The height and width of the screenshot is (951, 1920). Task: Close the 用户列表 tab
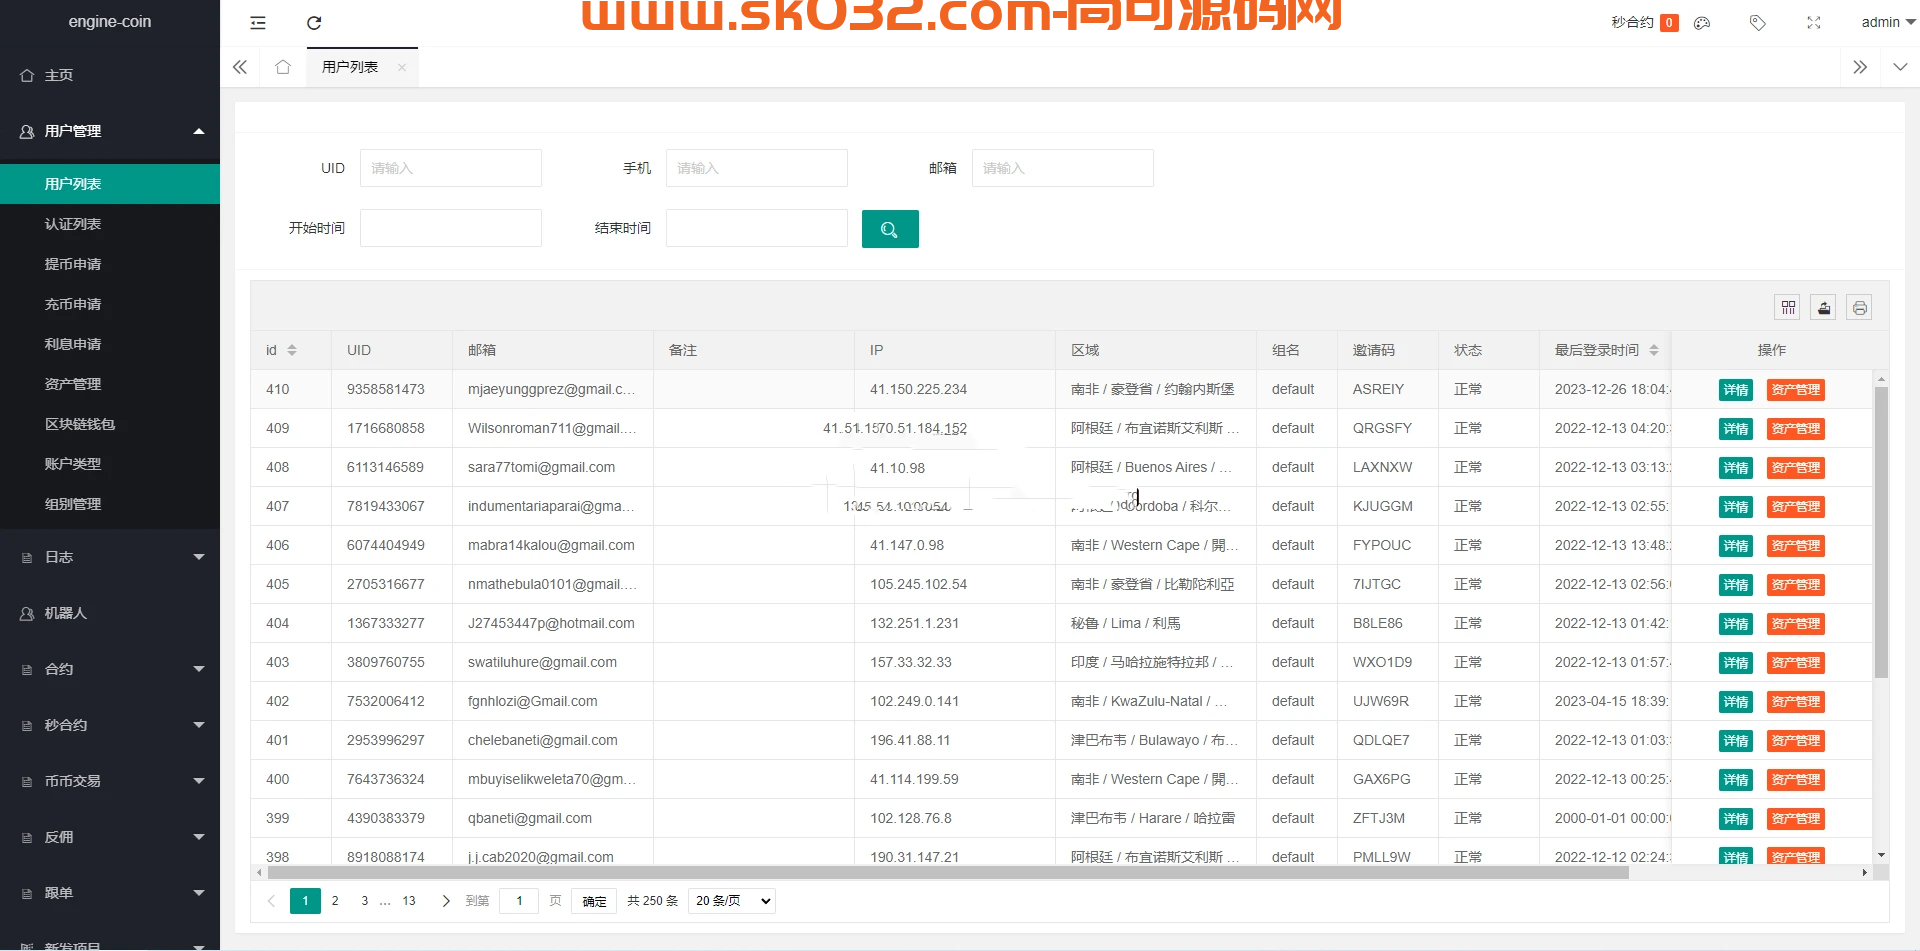point(402,67)
